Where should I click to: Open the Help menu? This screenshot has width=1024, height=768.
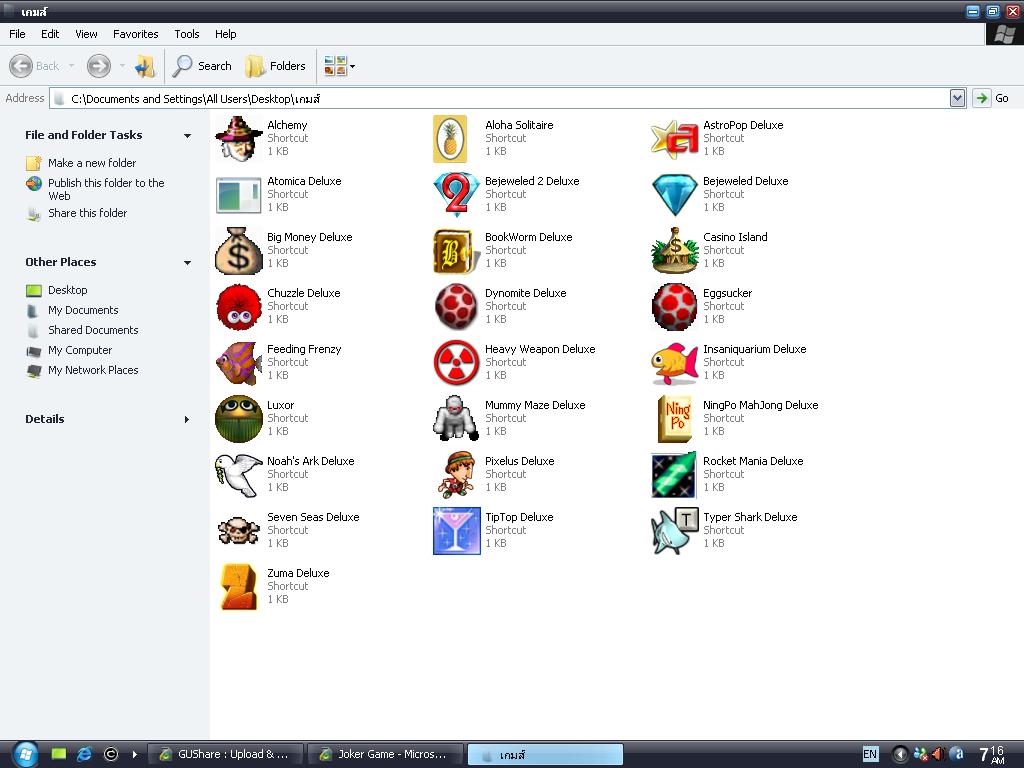click(226, 34)
